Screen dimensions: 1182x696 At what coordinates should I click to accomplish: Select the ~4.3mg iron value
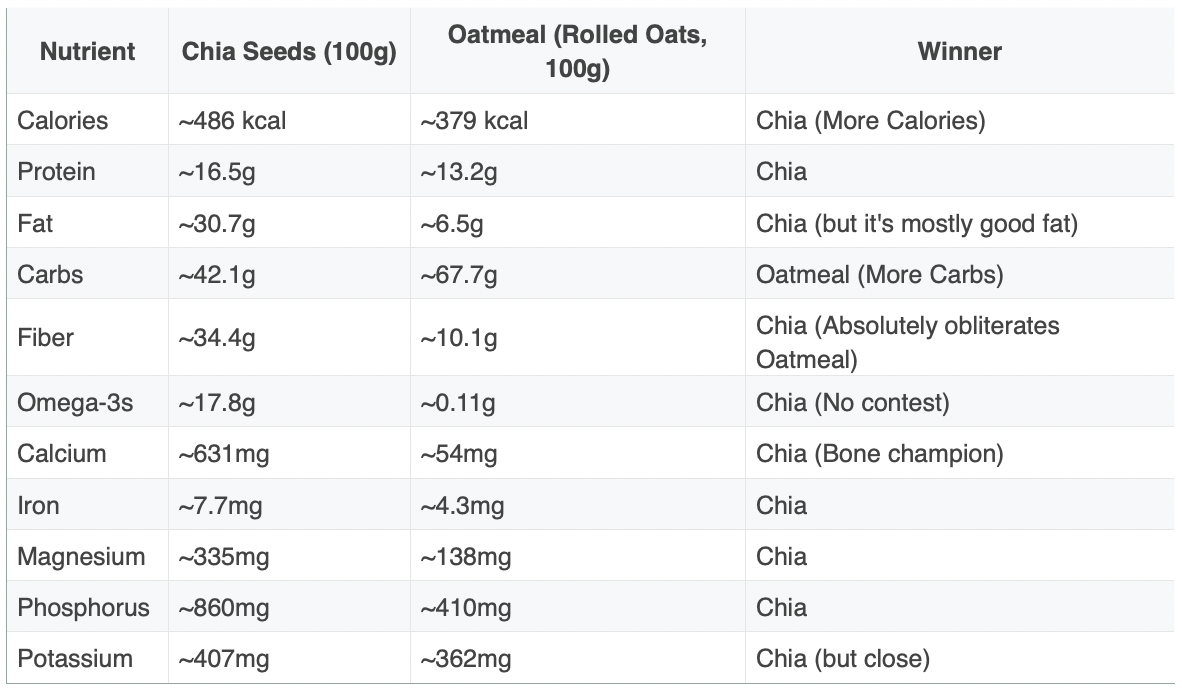coord(462,505)
